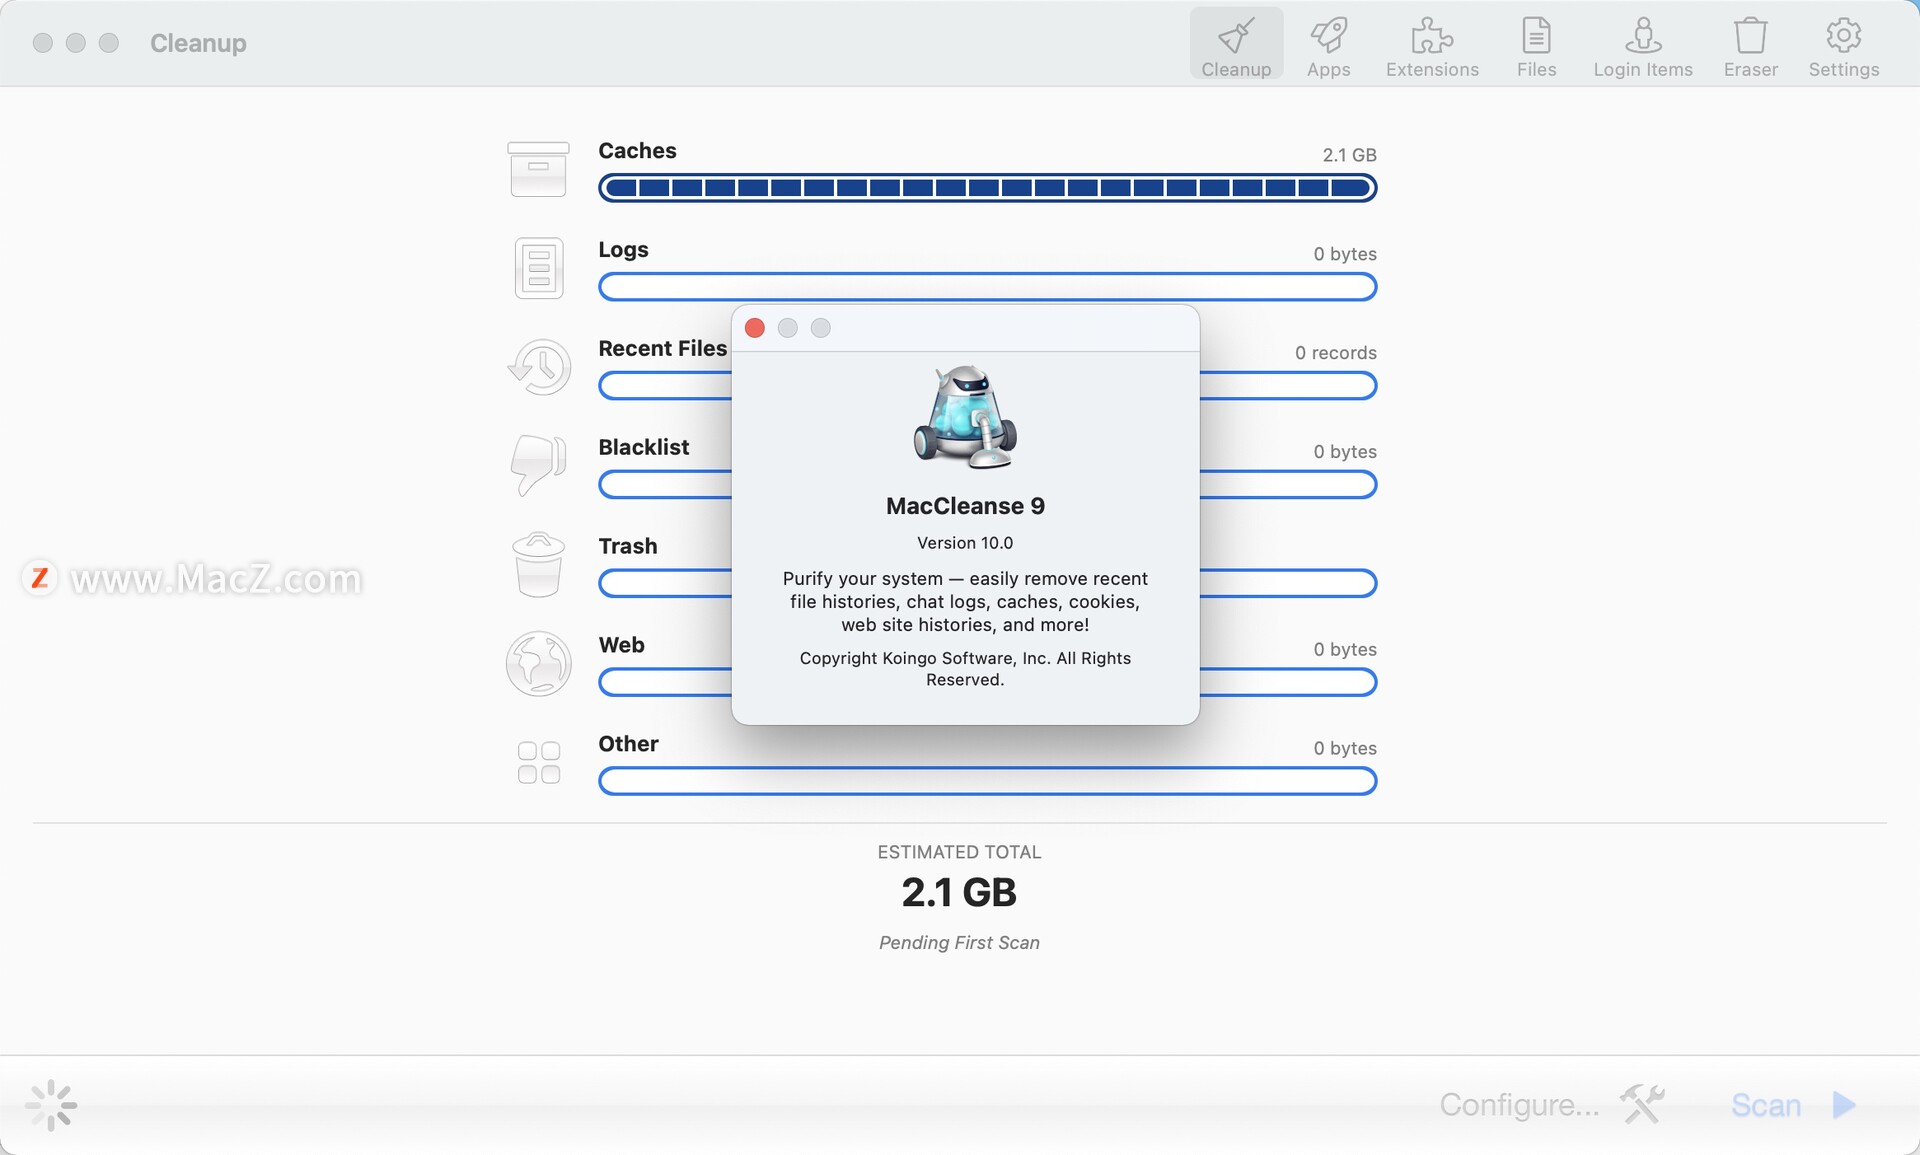This screenshot has width=1920, height=1155.
Task: Close the MacCleanse About dialog
Action: (x=755, y=328)
